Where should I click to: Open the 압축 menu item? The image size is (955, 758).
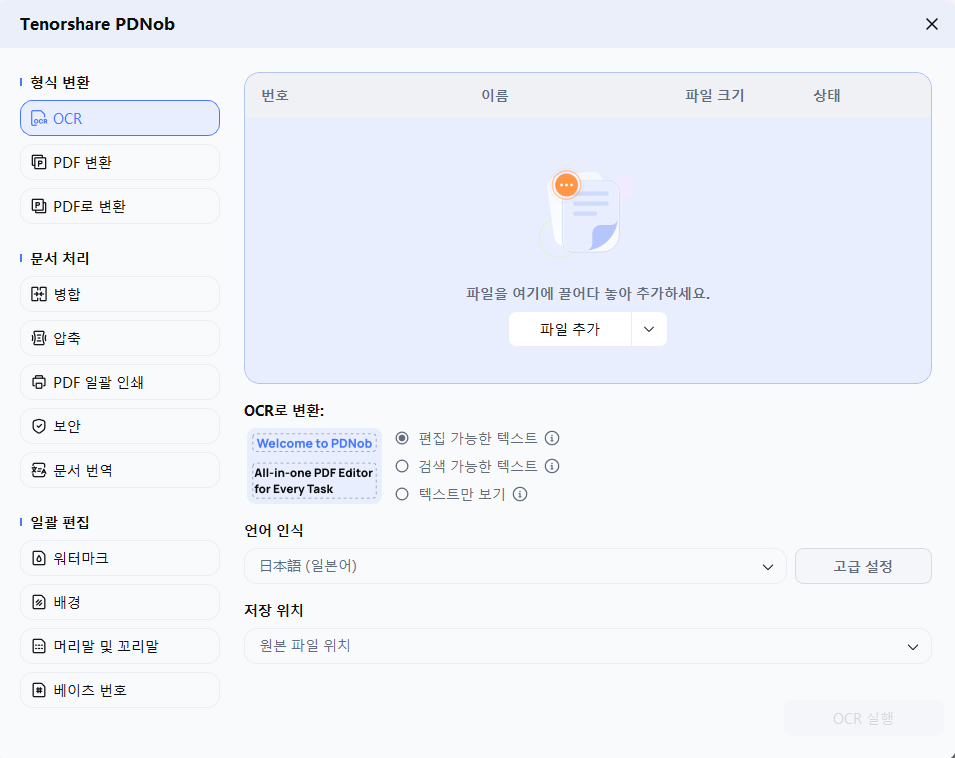(120, 338)
